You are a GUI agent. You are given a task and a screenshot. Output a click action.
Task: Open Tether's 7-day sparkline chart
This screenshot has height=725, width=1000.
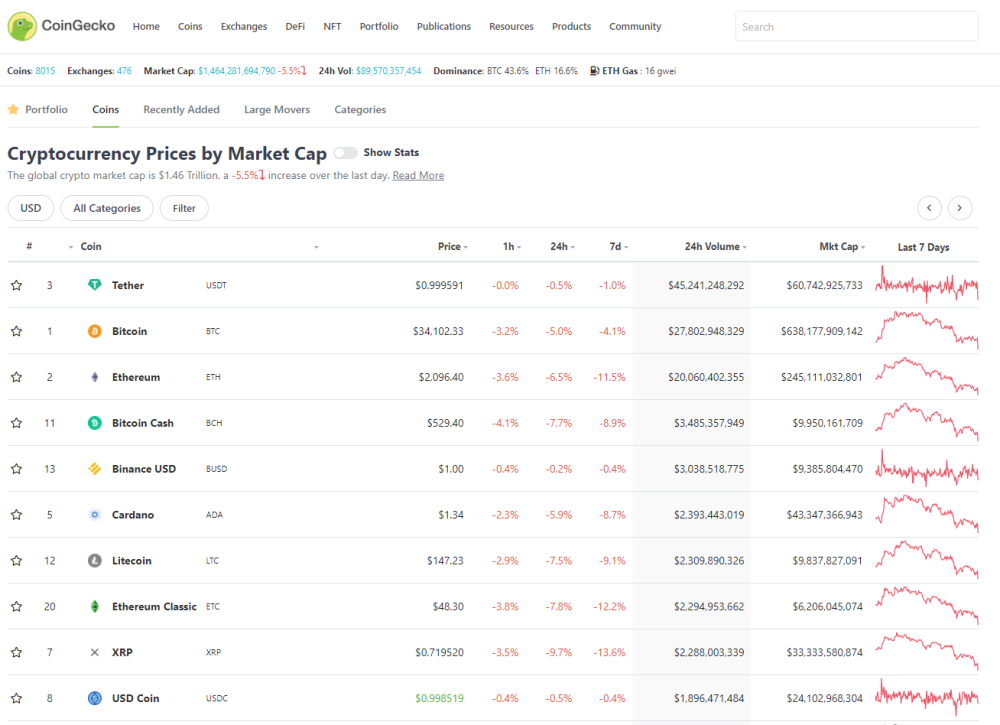[x=927, y=284]
